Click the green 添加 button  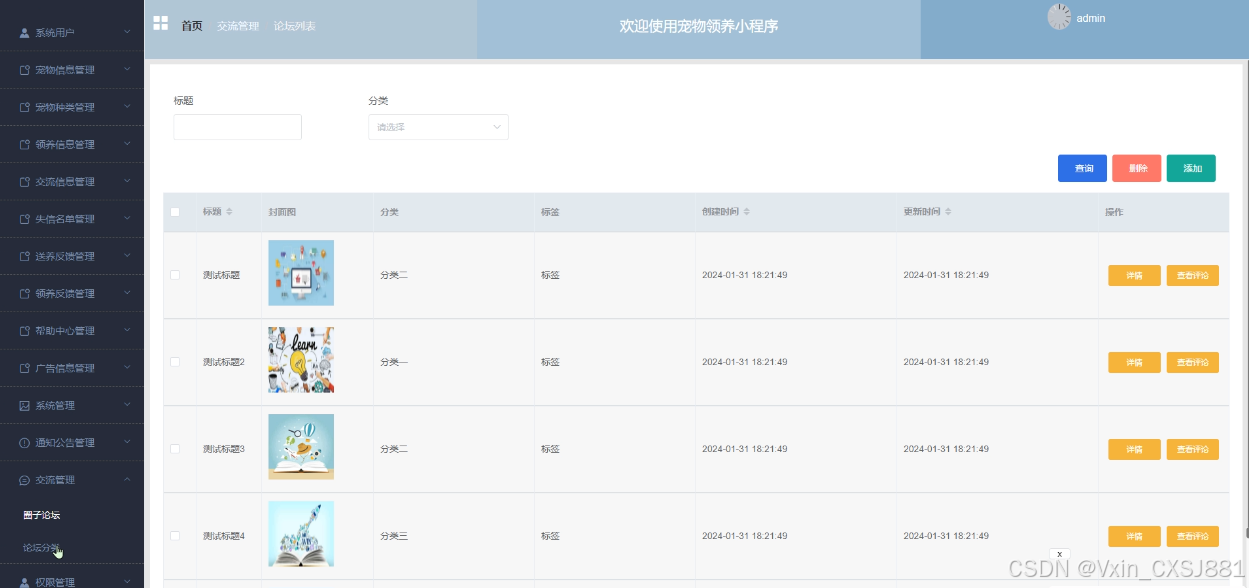click(1191, 168)
